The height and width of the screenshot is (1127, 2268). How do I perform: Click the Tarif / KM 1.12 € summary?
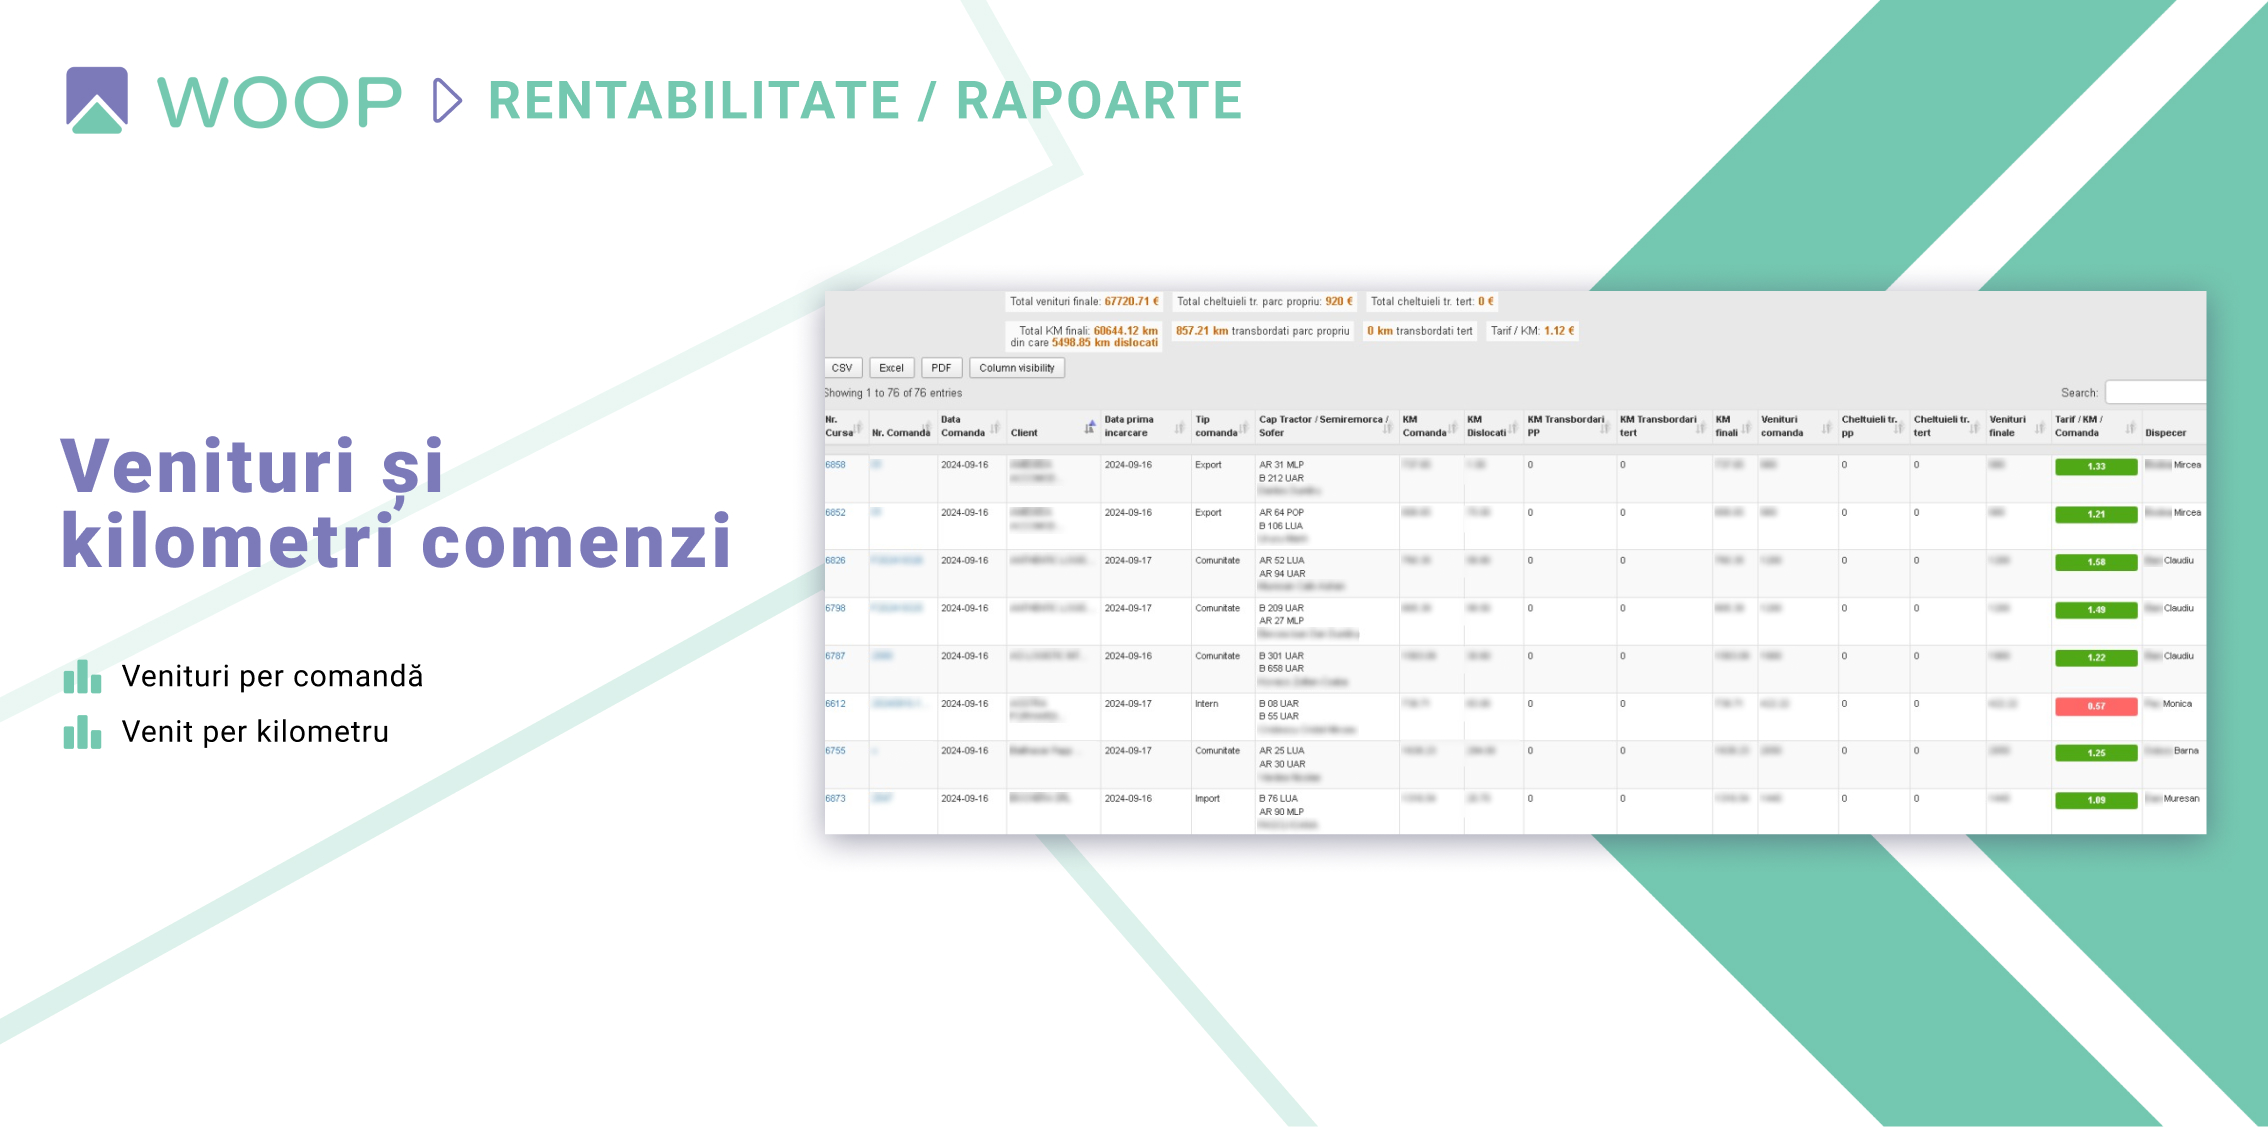click(x=1532, y=331)
